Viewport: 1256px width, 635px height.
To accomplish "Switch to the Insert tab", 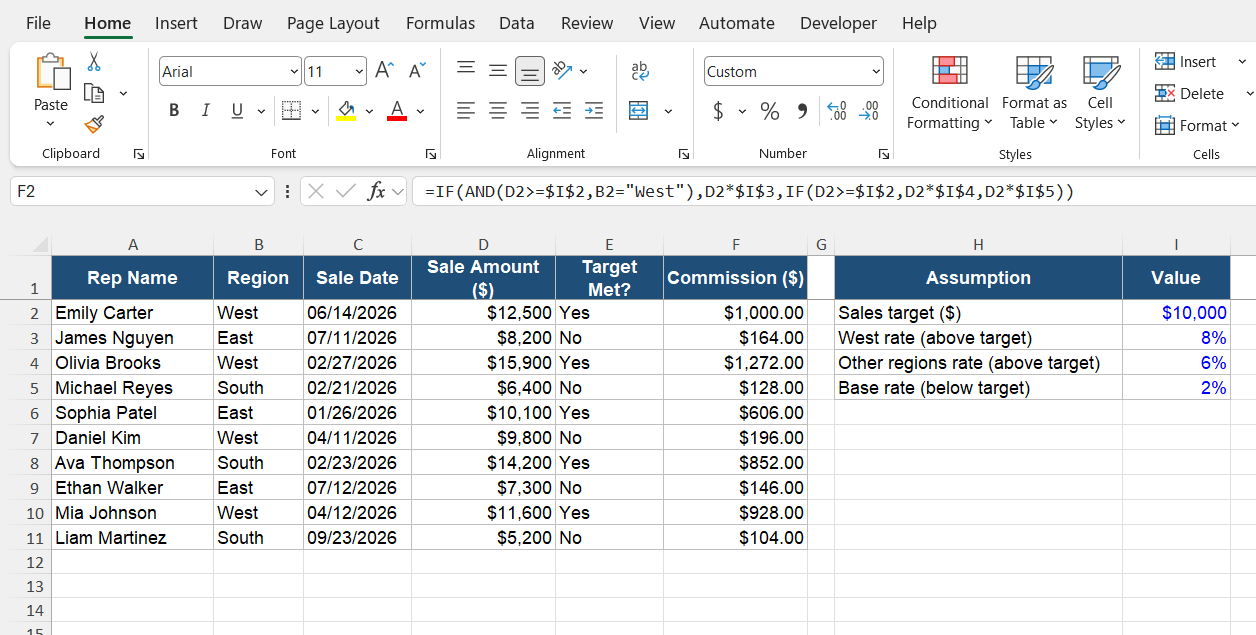I will (176, 22).
